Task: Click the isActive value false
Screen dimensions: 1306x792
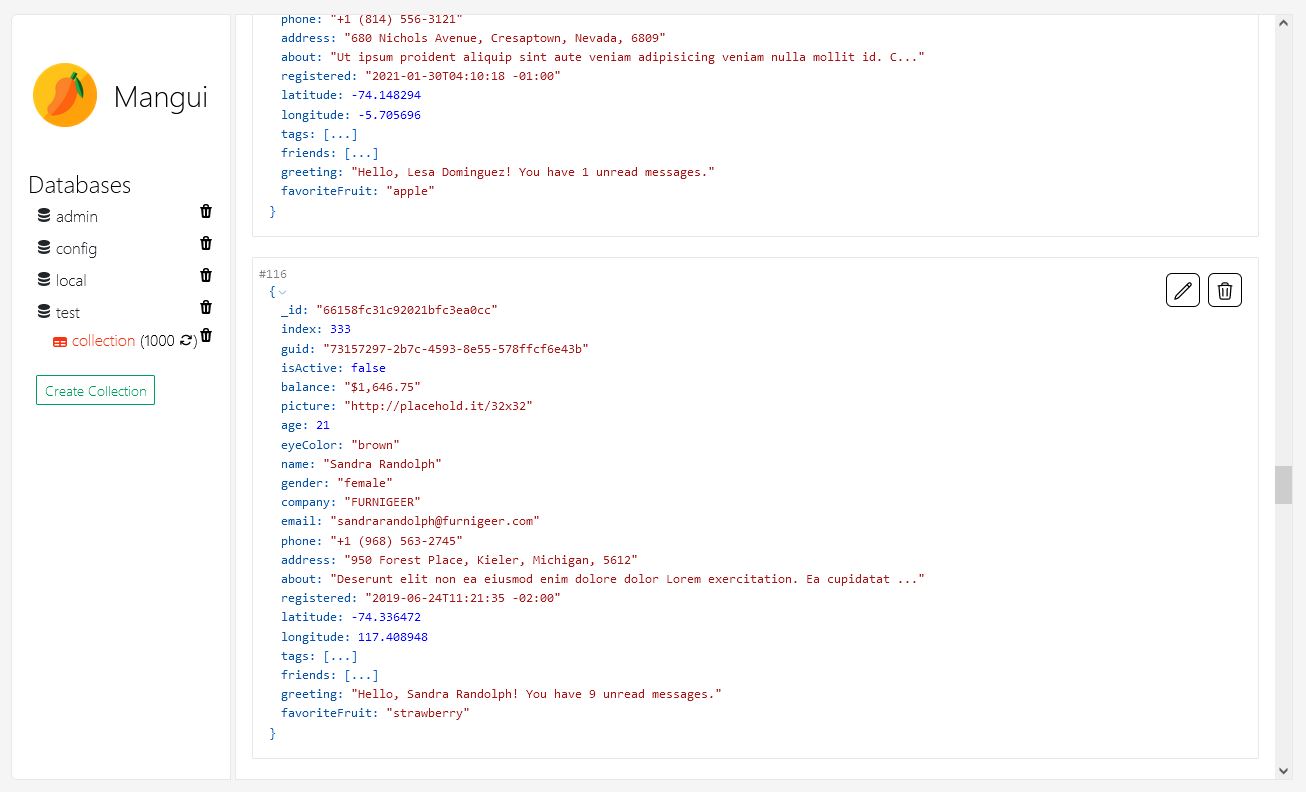Action: click(368, 367)
